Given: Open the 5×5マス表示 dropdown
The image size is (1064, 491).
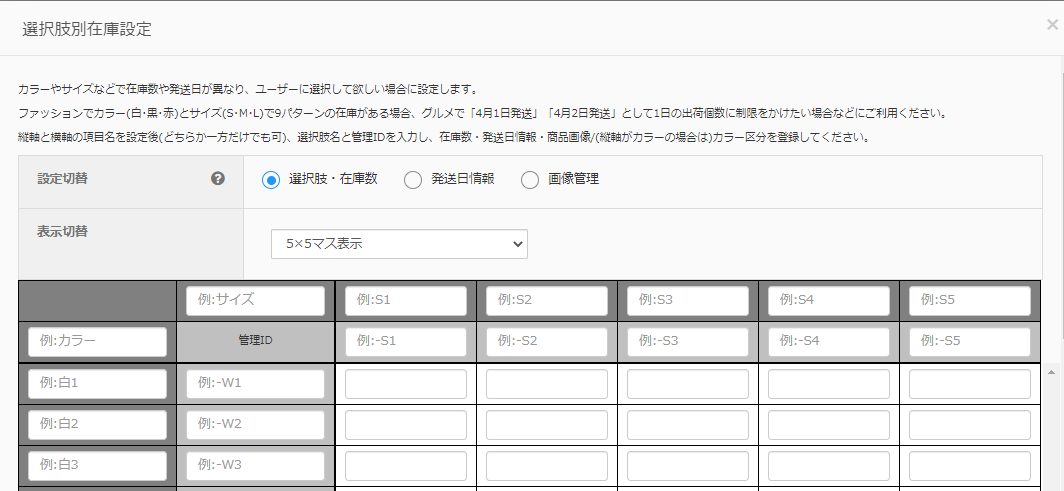Looking at the screenshot, I should point(399,243).
